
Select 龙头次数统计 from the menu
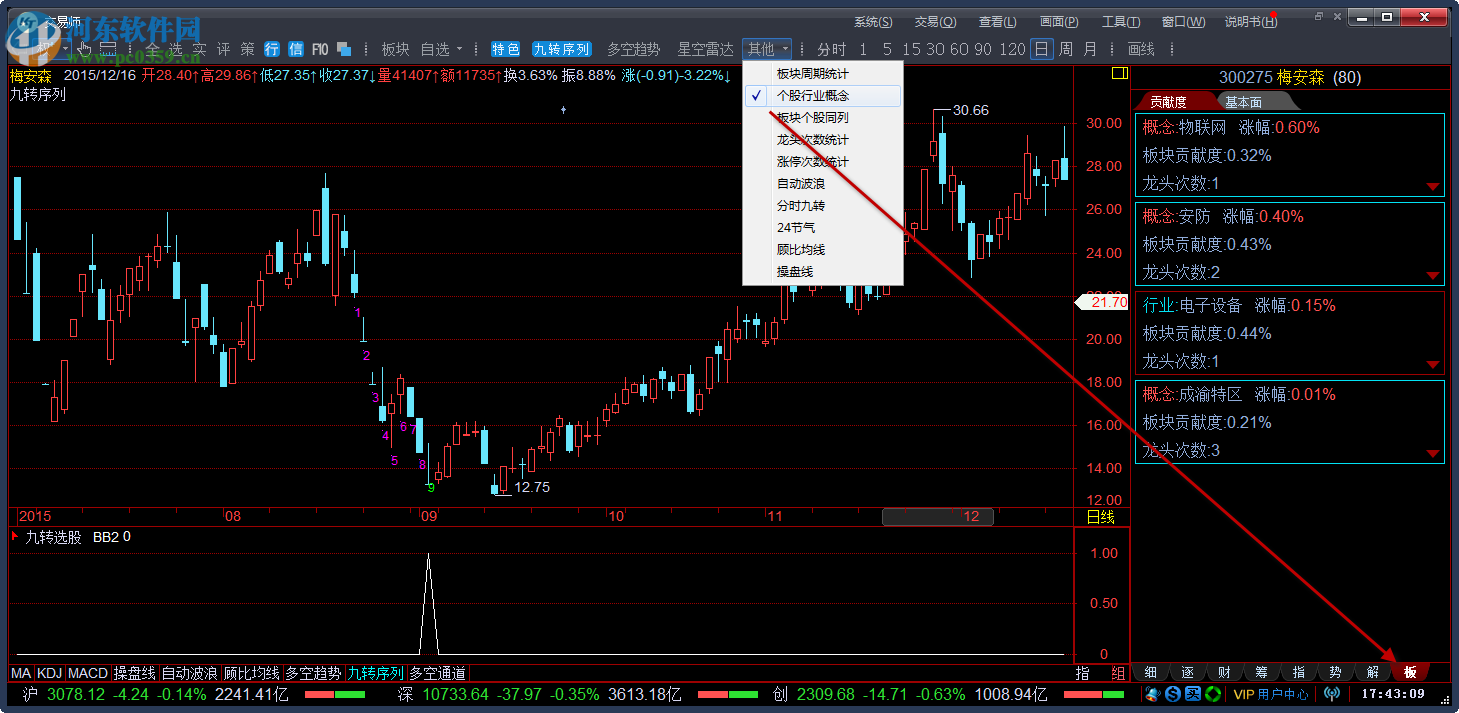(x=823, y=140)
